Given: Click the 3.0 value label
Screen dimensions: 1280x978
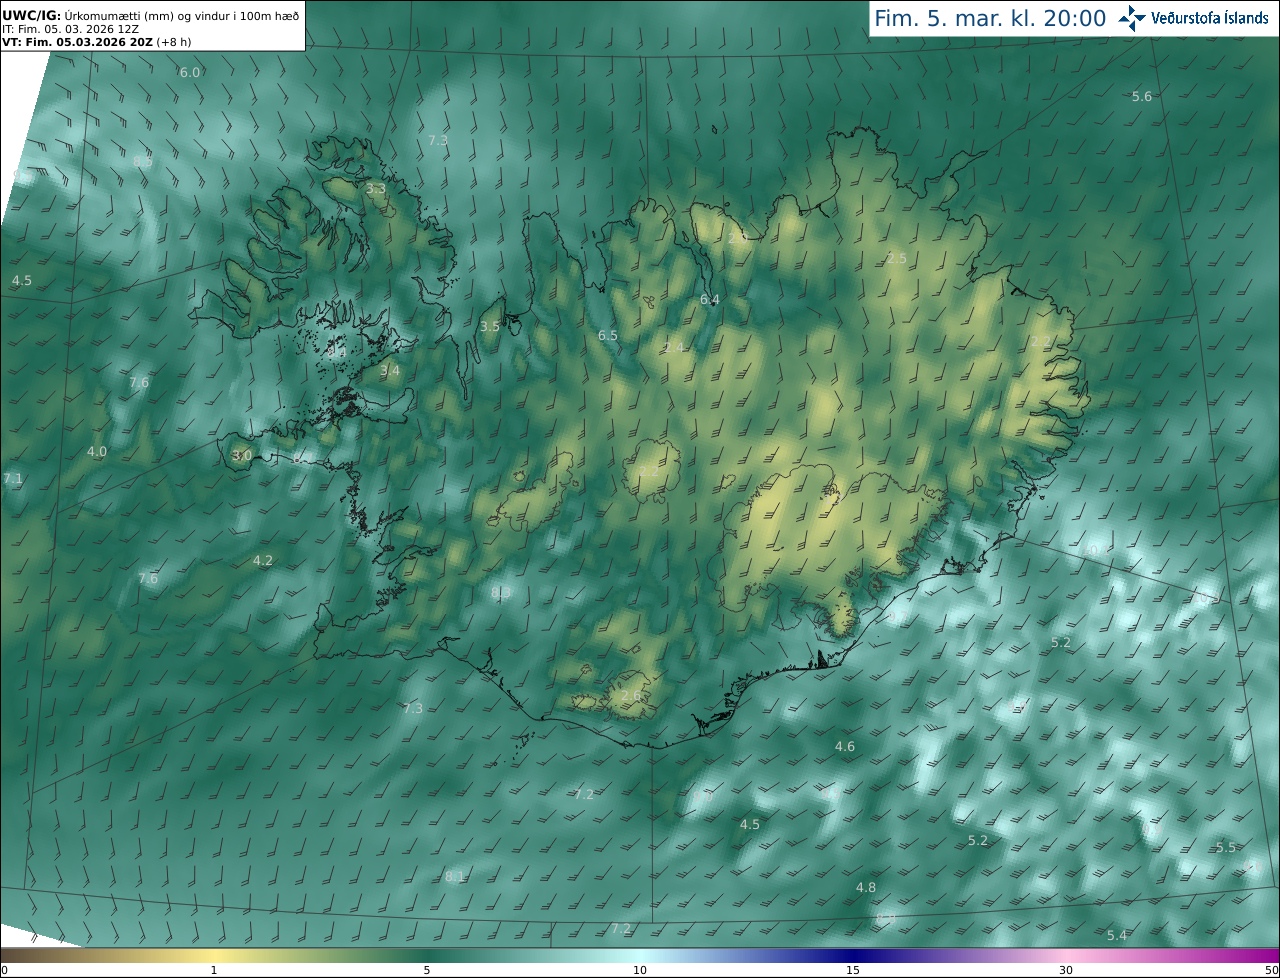Looking at the screenshot, I should click(242, 456).
